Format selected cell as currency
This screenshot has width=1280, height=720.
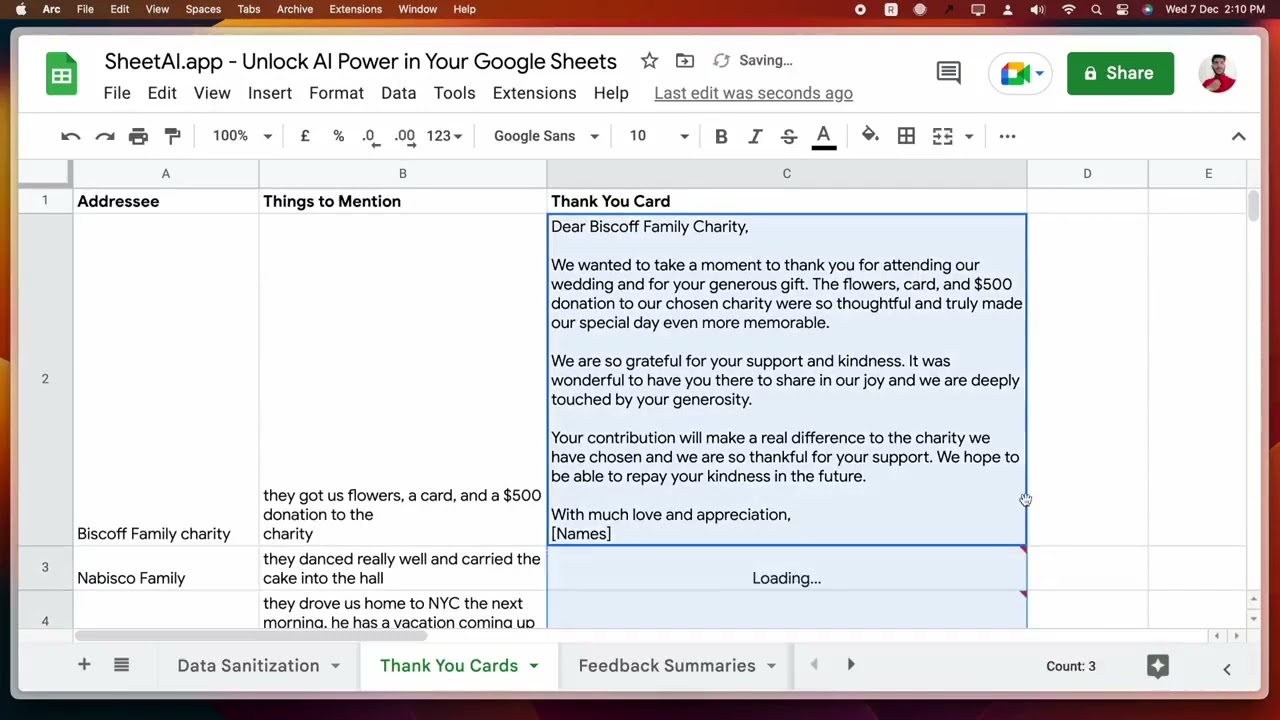(x=305, y=136)
